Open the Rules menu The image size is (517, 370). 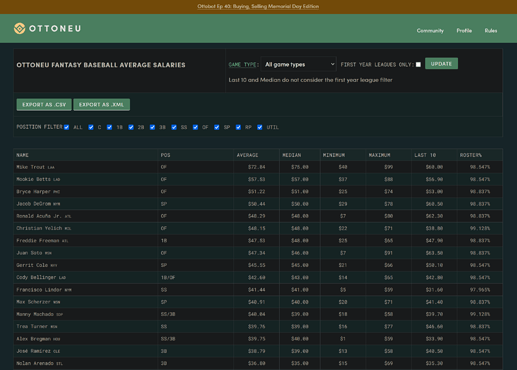491,31
